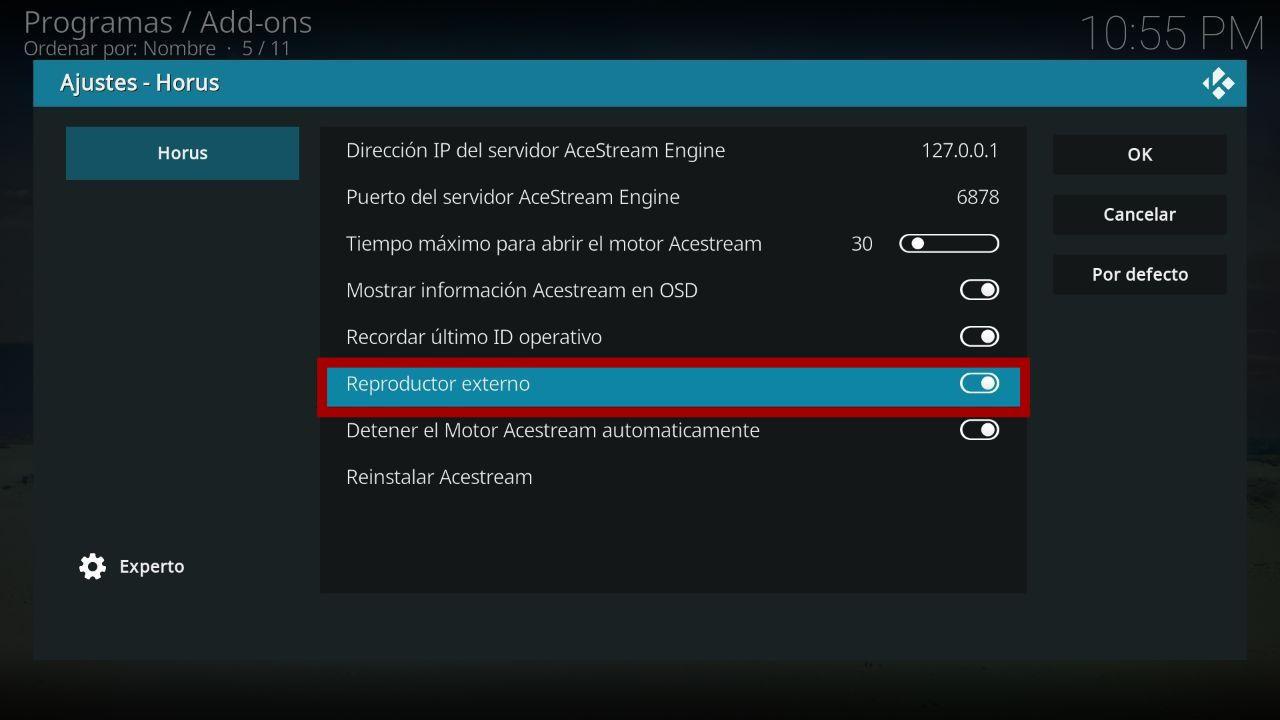Click the 10:55 PM clock
This screenshot has width=1280, height=720.
1172,34
